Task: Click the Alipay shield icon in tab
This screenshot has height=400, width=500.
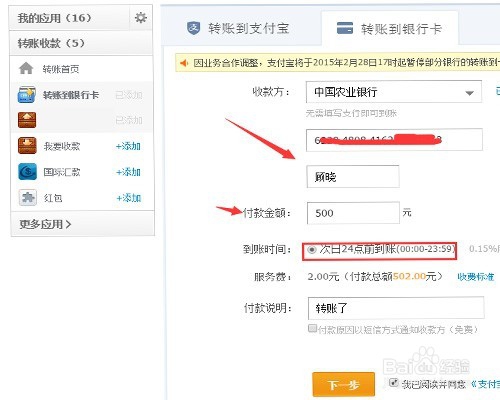Action: tap(193, 28)
